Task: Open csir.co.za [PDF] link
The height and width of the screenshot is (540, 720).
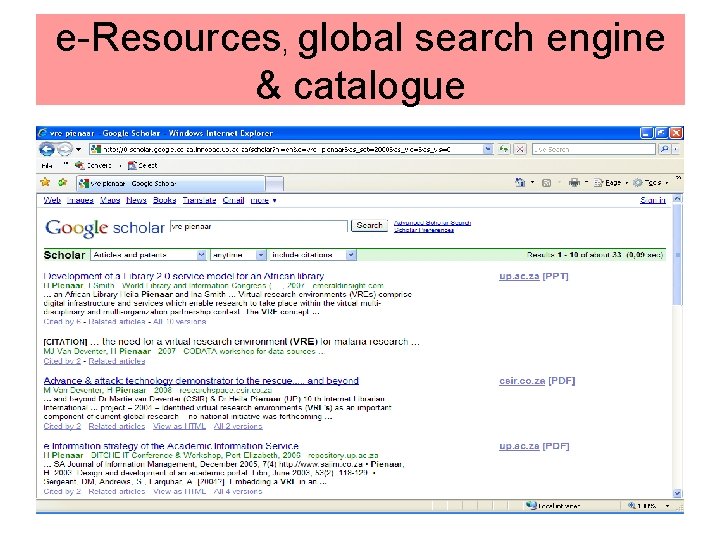Action: tap(537, 381)
